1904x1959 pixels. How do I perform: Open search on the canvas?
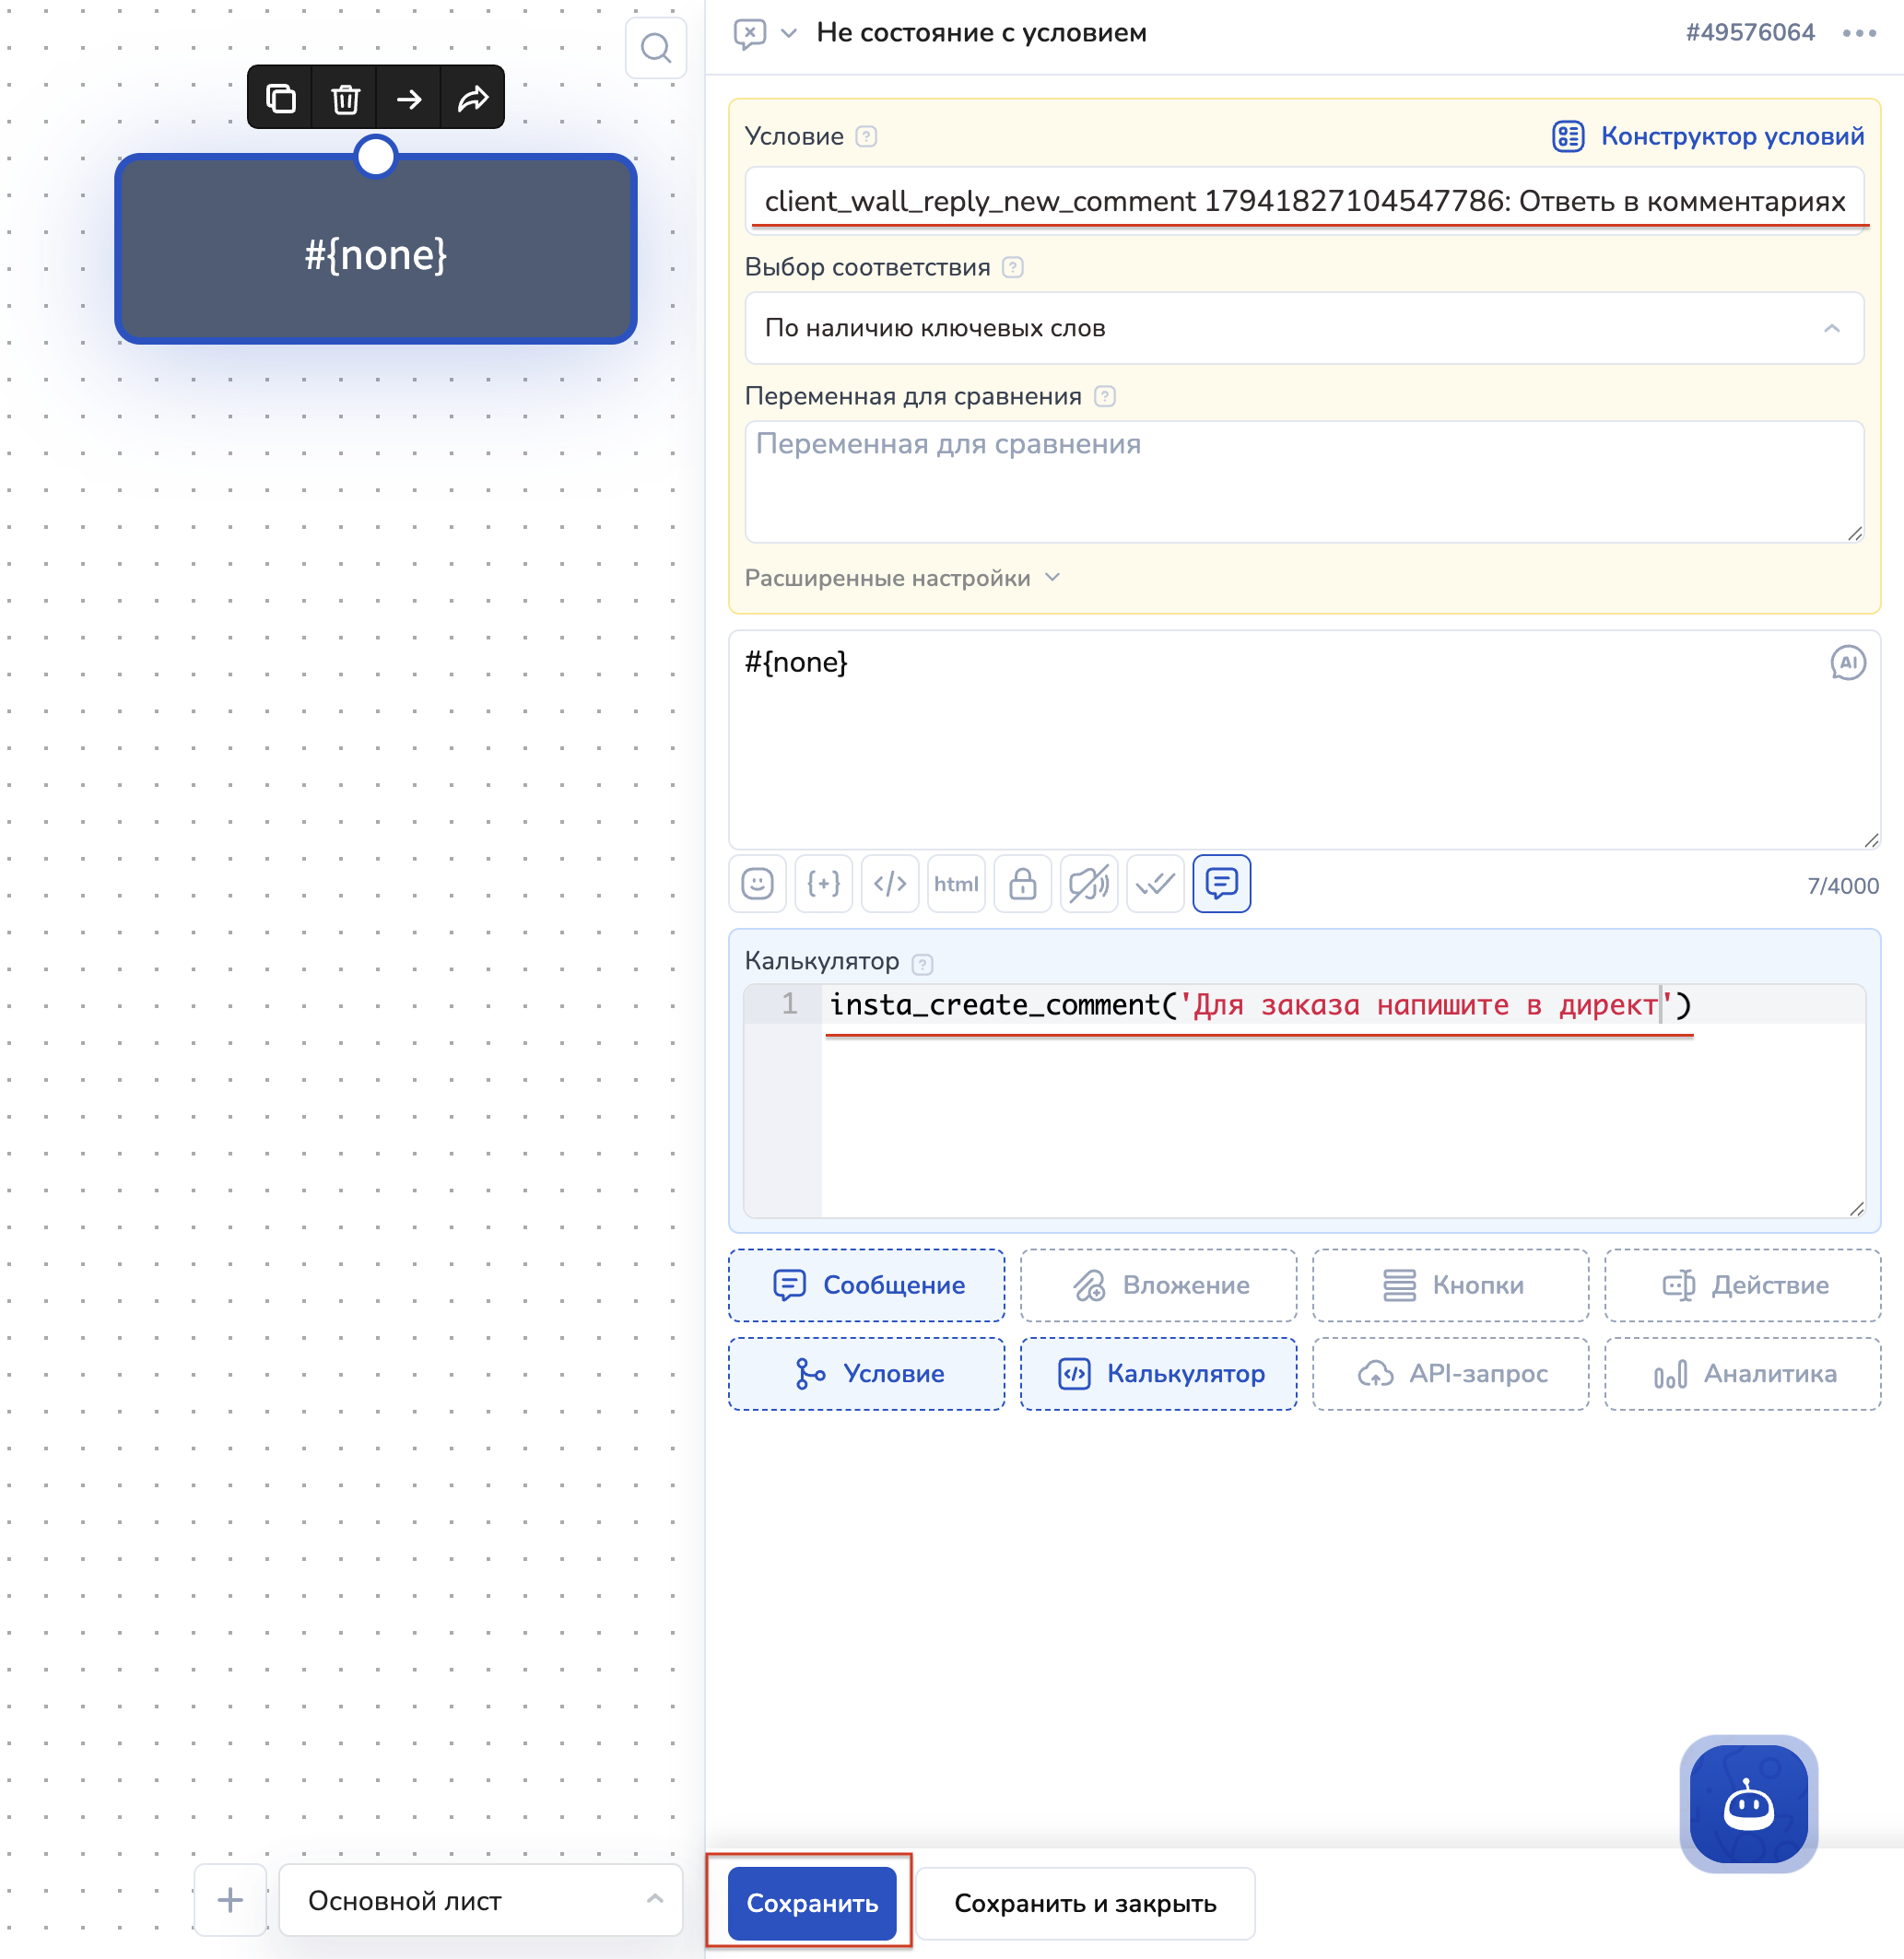656,48
